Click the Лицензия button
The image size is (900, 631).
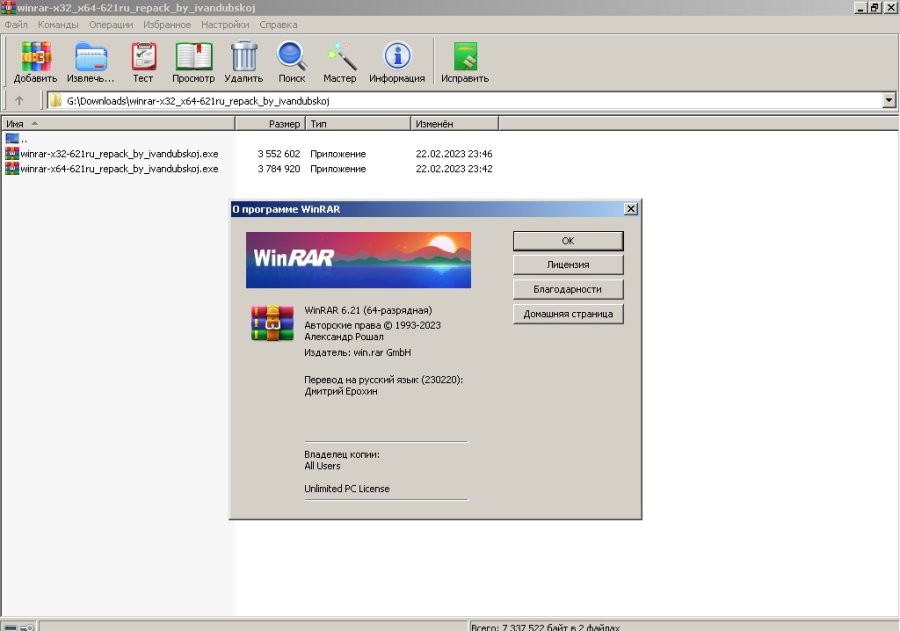pos(568,265)
